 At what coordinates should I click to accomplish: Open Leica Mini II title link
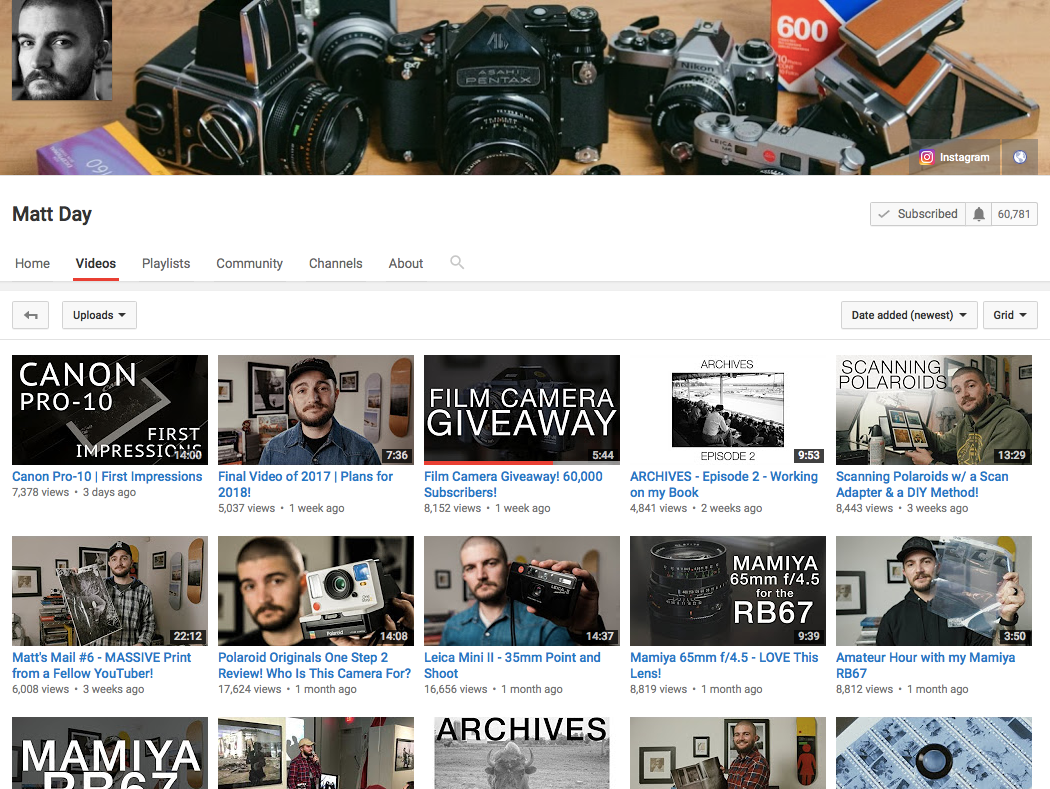pyautogui.click(x=512, y=665)
